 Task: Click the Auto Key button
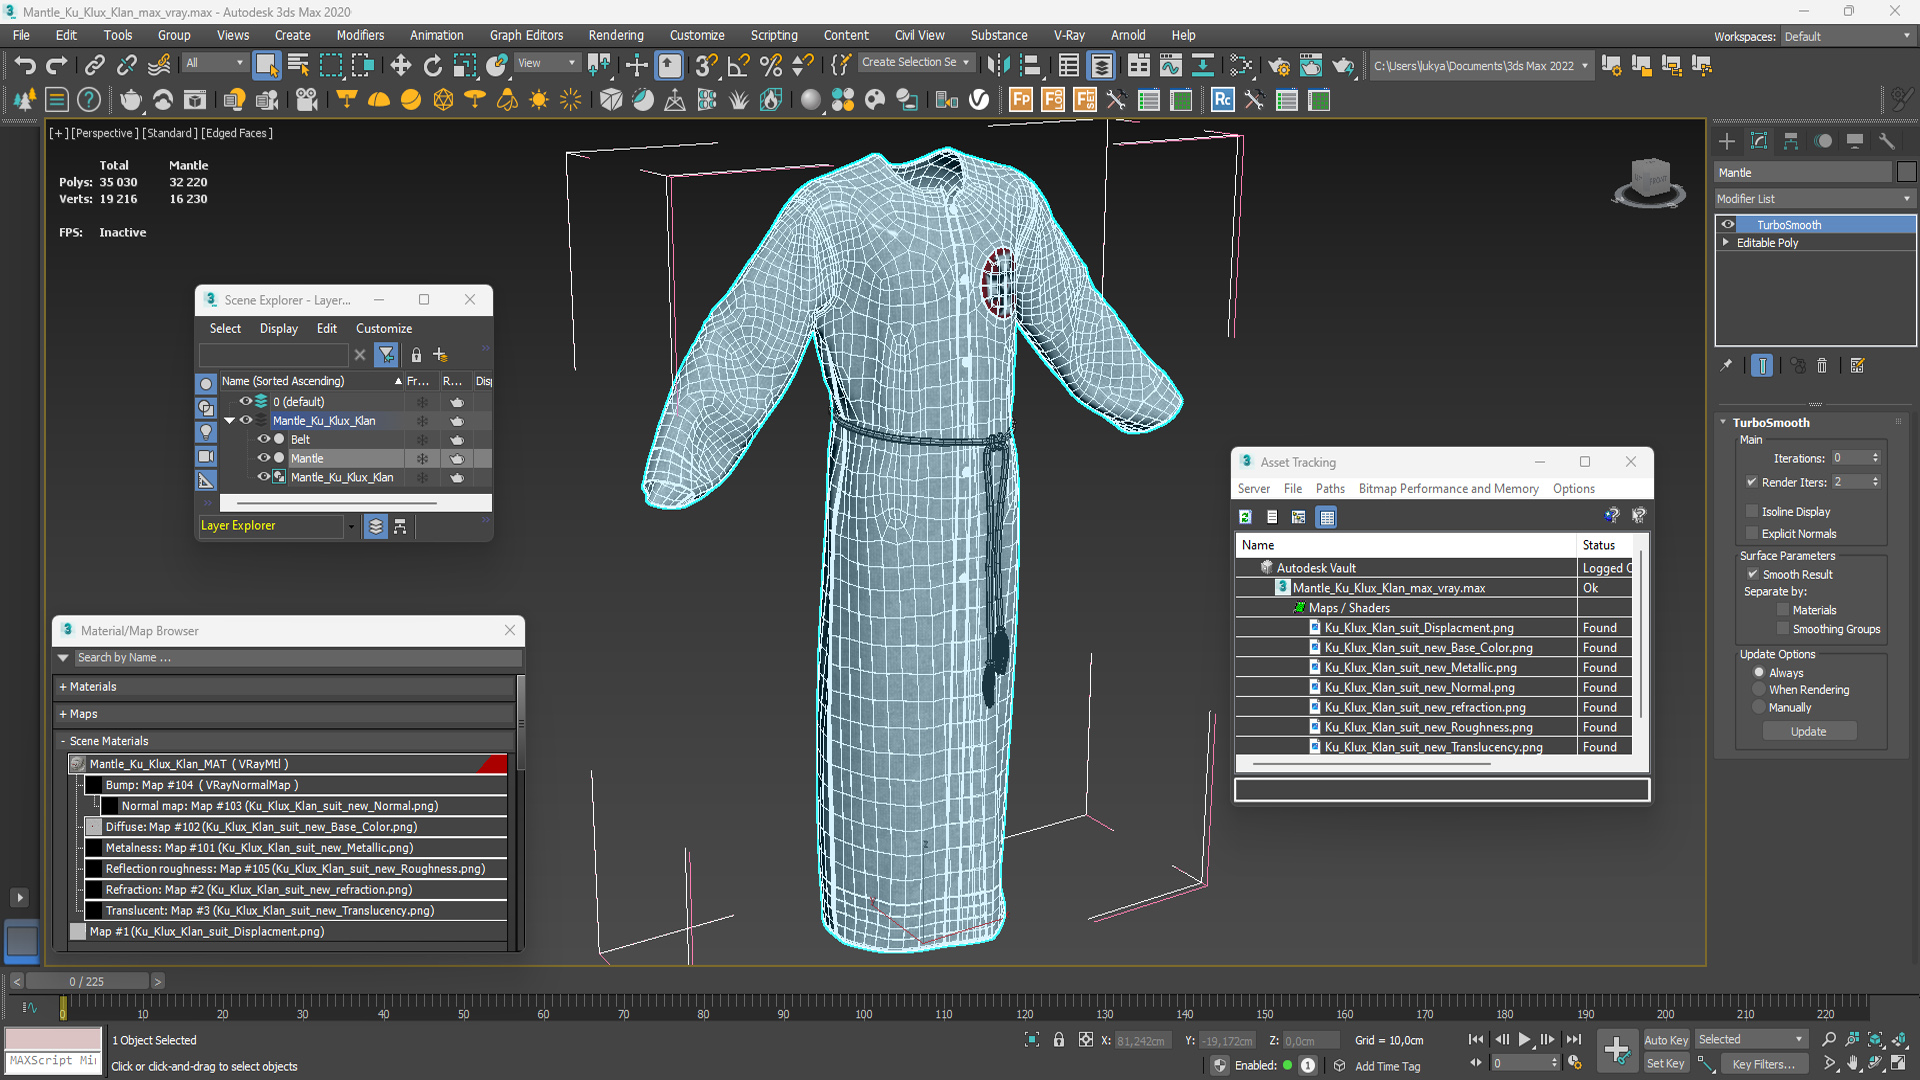coord(1665,1040)
